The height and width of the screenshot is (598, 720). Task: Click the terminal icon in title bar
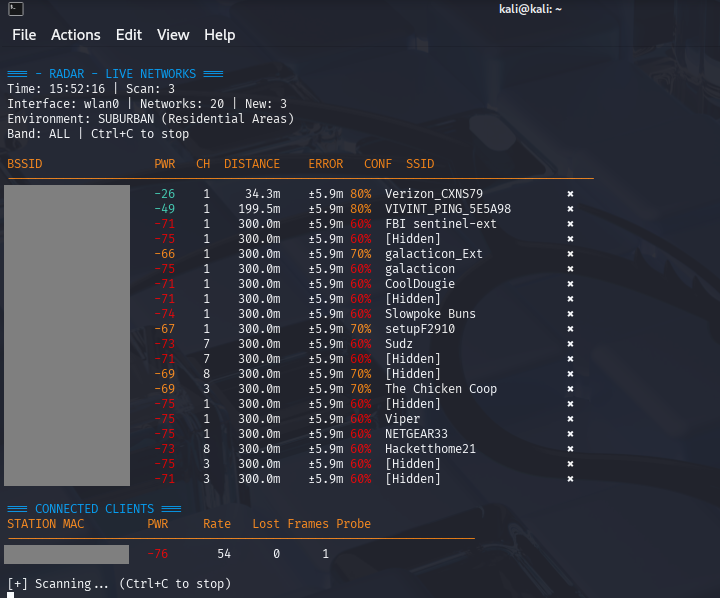pyautogui.click(x=16, y=9)
